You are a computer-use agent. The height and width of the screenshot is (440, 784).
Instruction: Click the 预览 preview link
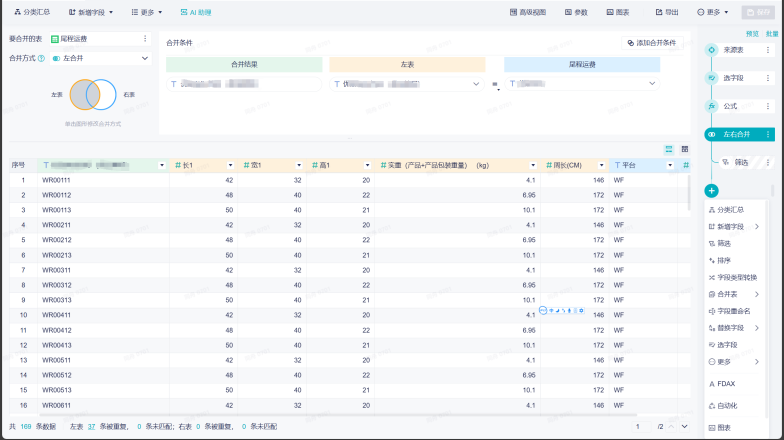753,33
